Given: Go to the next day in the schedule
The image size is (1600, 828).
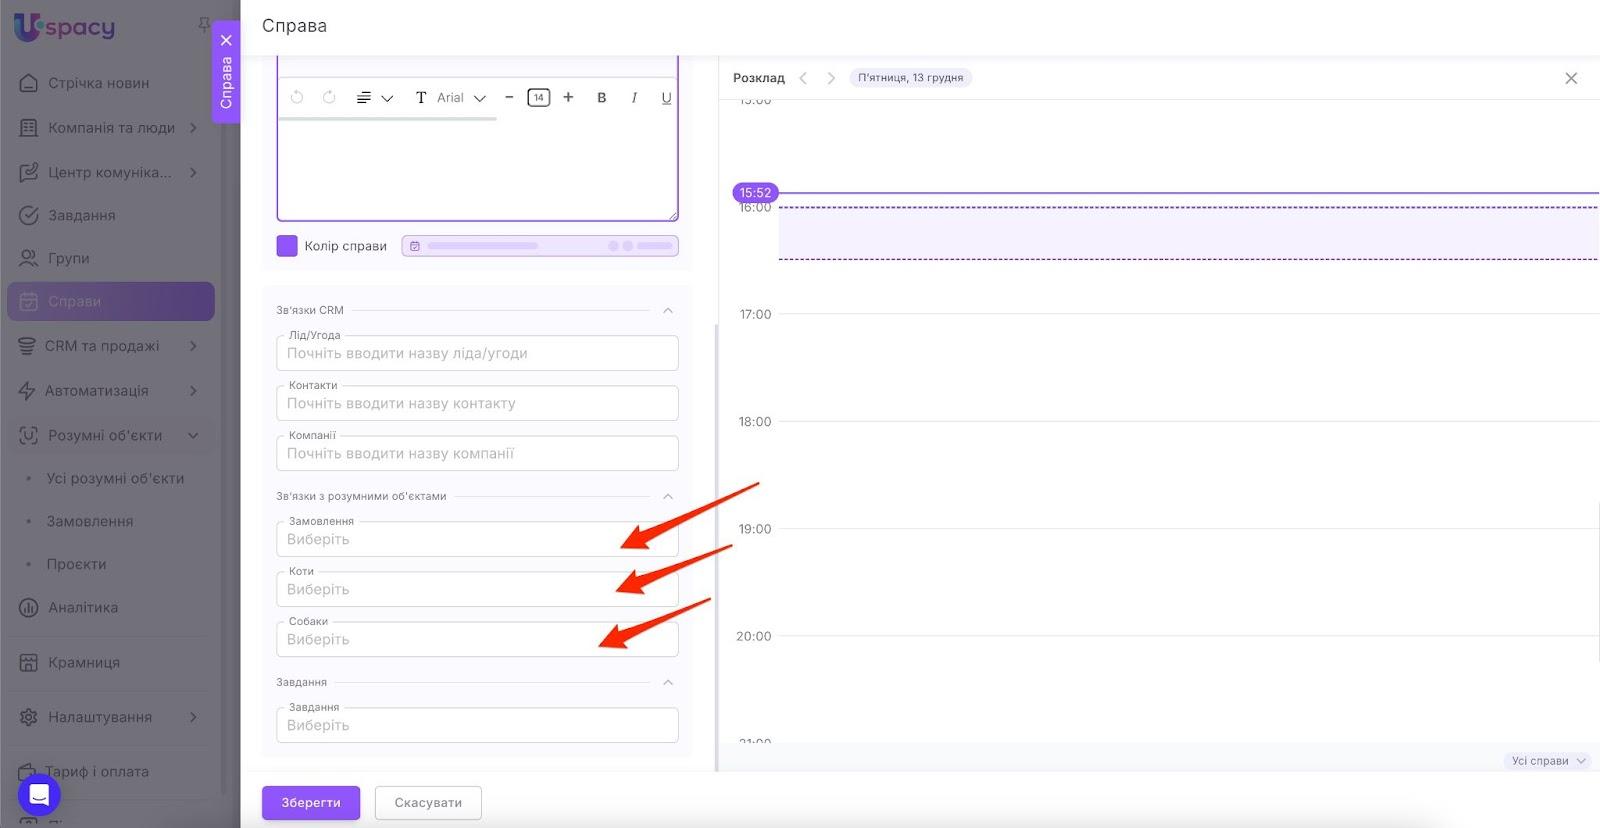Looking at the screenshot, I should point(830,78).
